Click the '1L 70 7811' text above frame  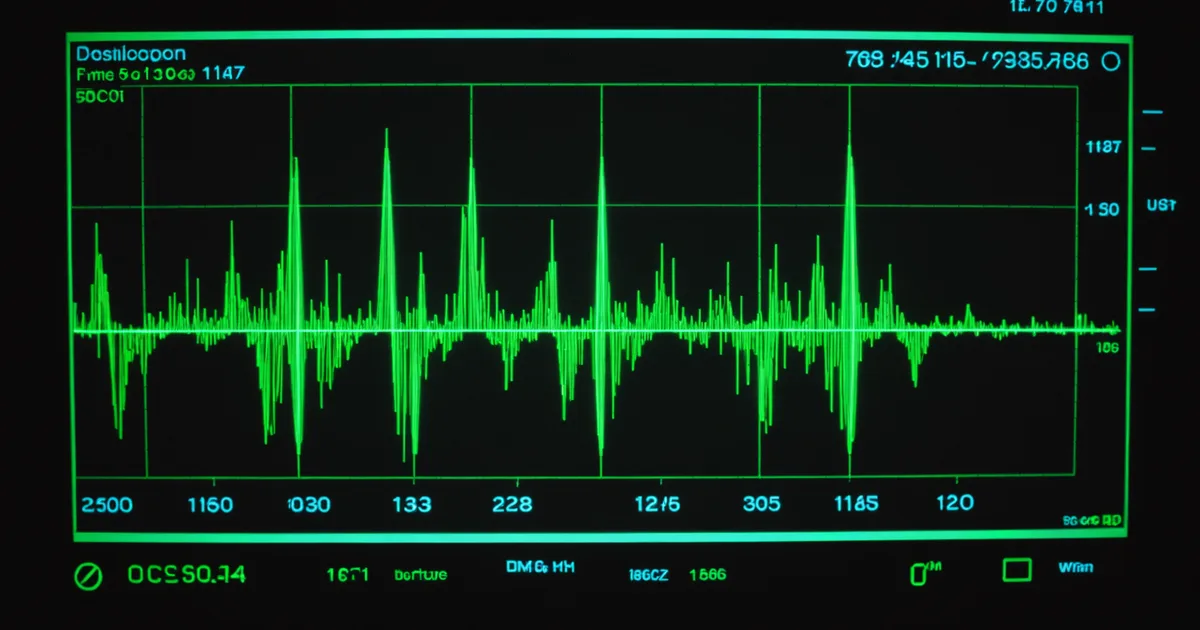(1056, 6)
